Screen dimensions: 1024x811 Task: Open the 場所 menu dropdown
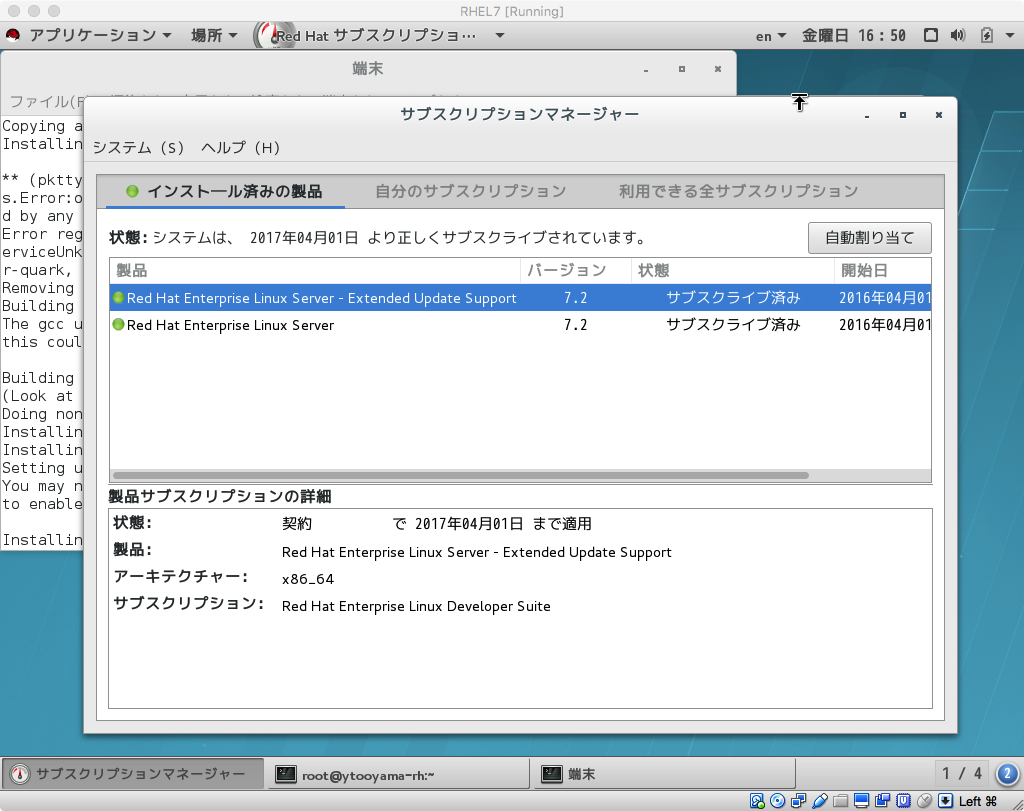214,35
